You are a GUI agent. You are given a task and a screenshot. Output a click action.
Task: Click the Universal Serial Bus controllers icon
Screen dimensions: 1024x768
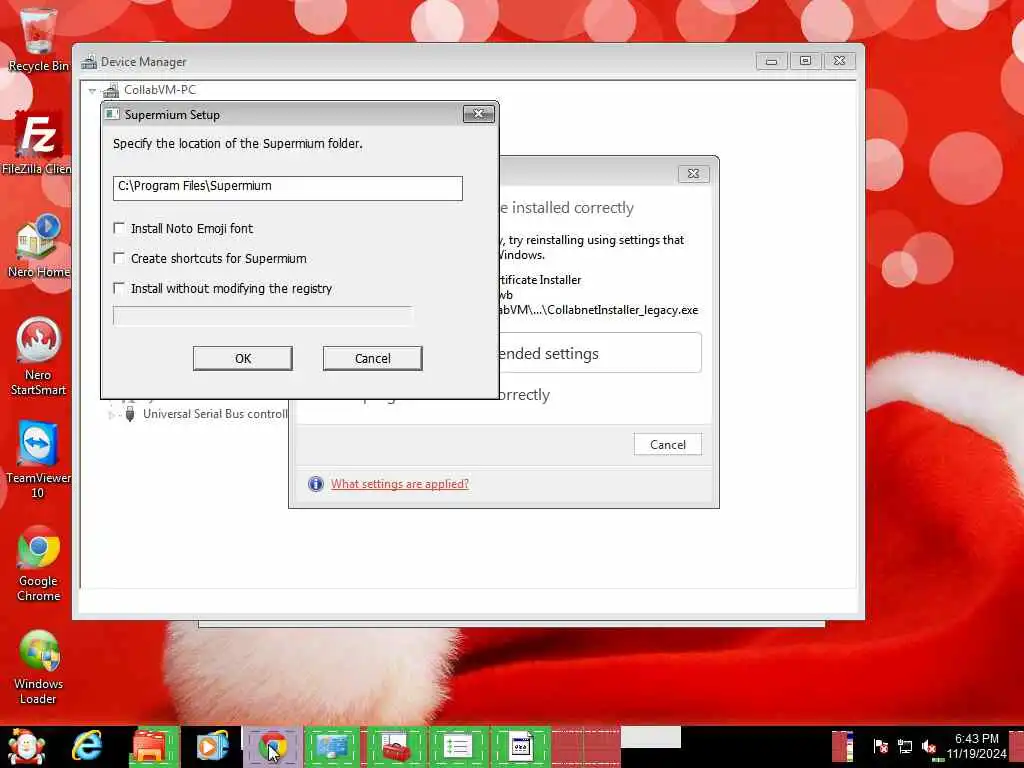pyautogui.click(x=130, y=413)
